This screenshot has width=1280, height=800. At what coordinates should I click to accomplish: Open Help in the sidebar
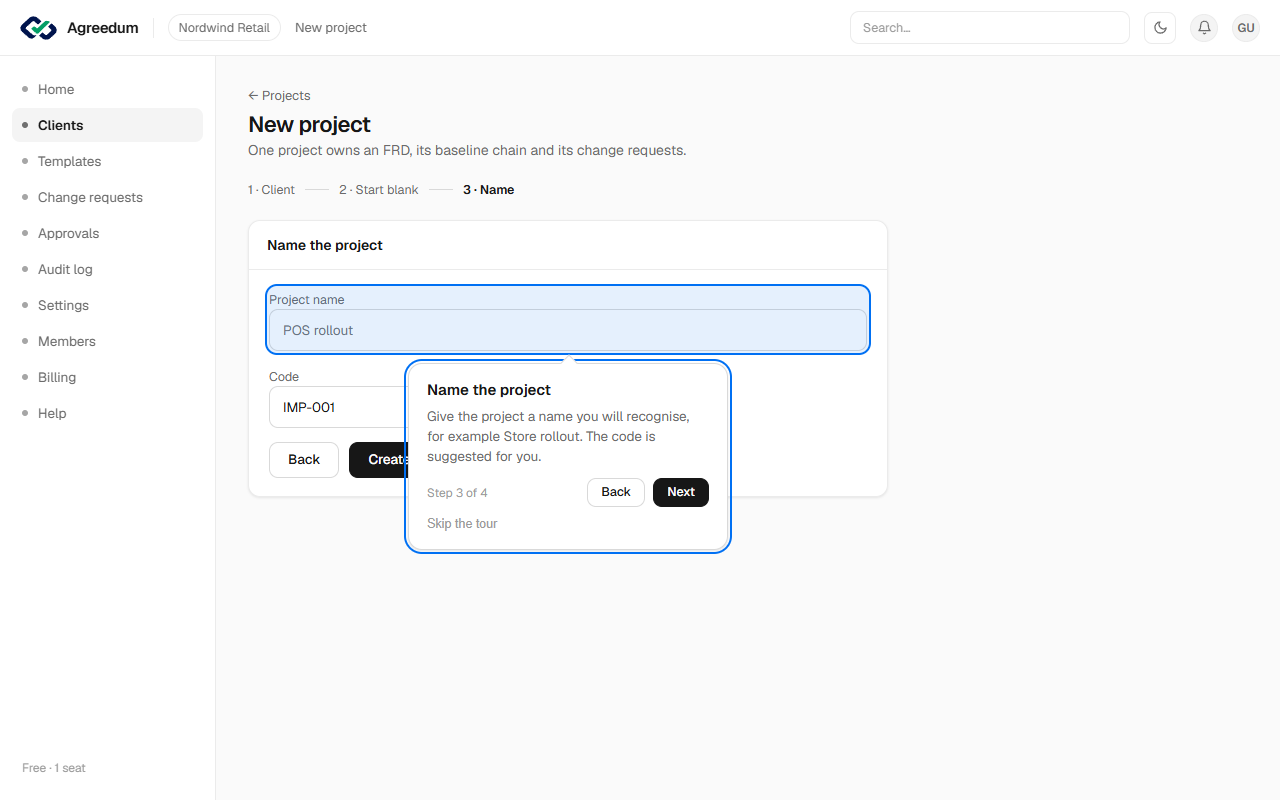(107, 413)
